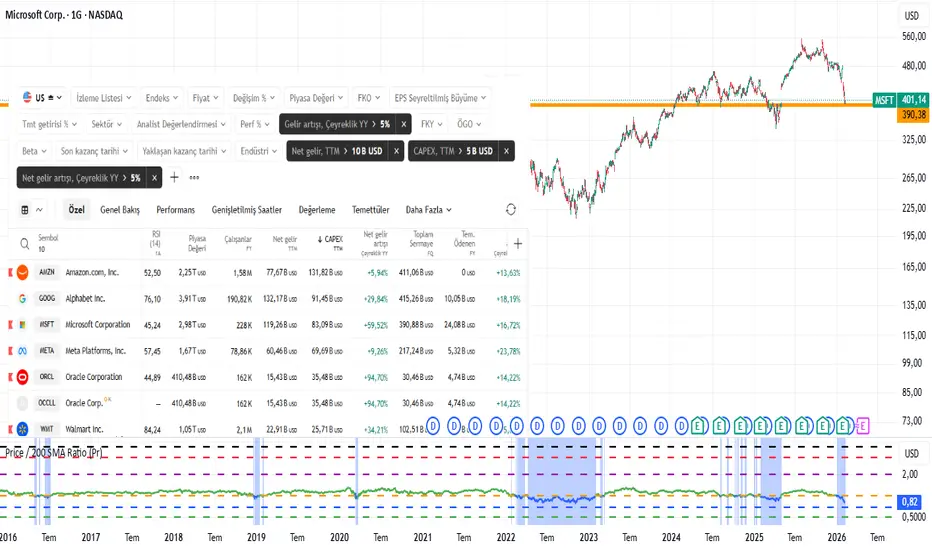The image size is (932, 550).
Task: Click the table layout view icon
Action: tap(25, 210)
